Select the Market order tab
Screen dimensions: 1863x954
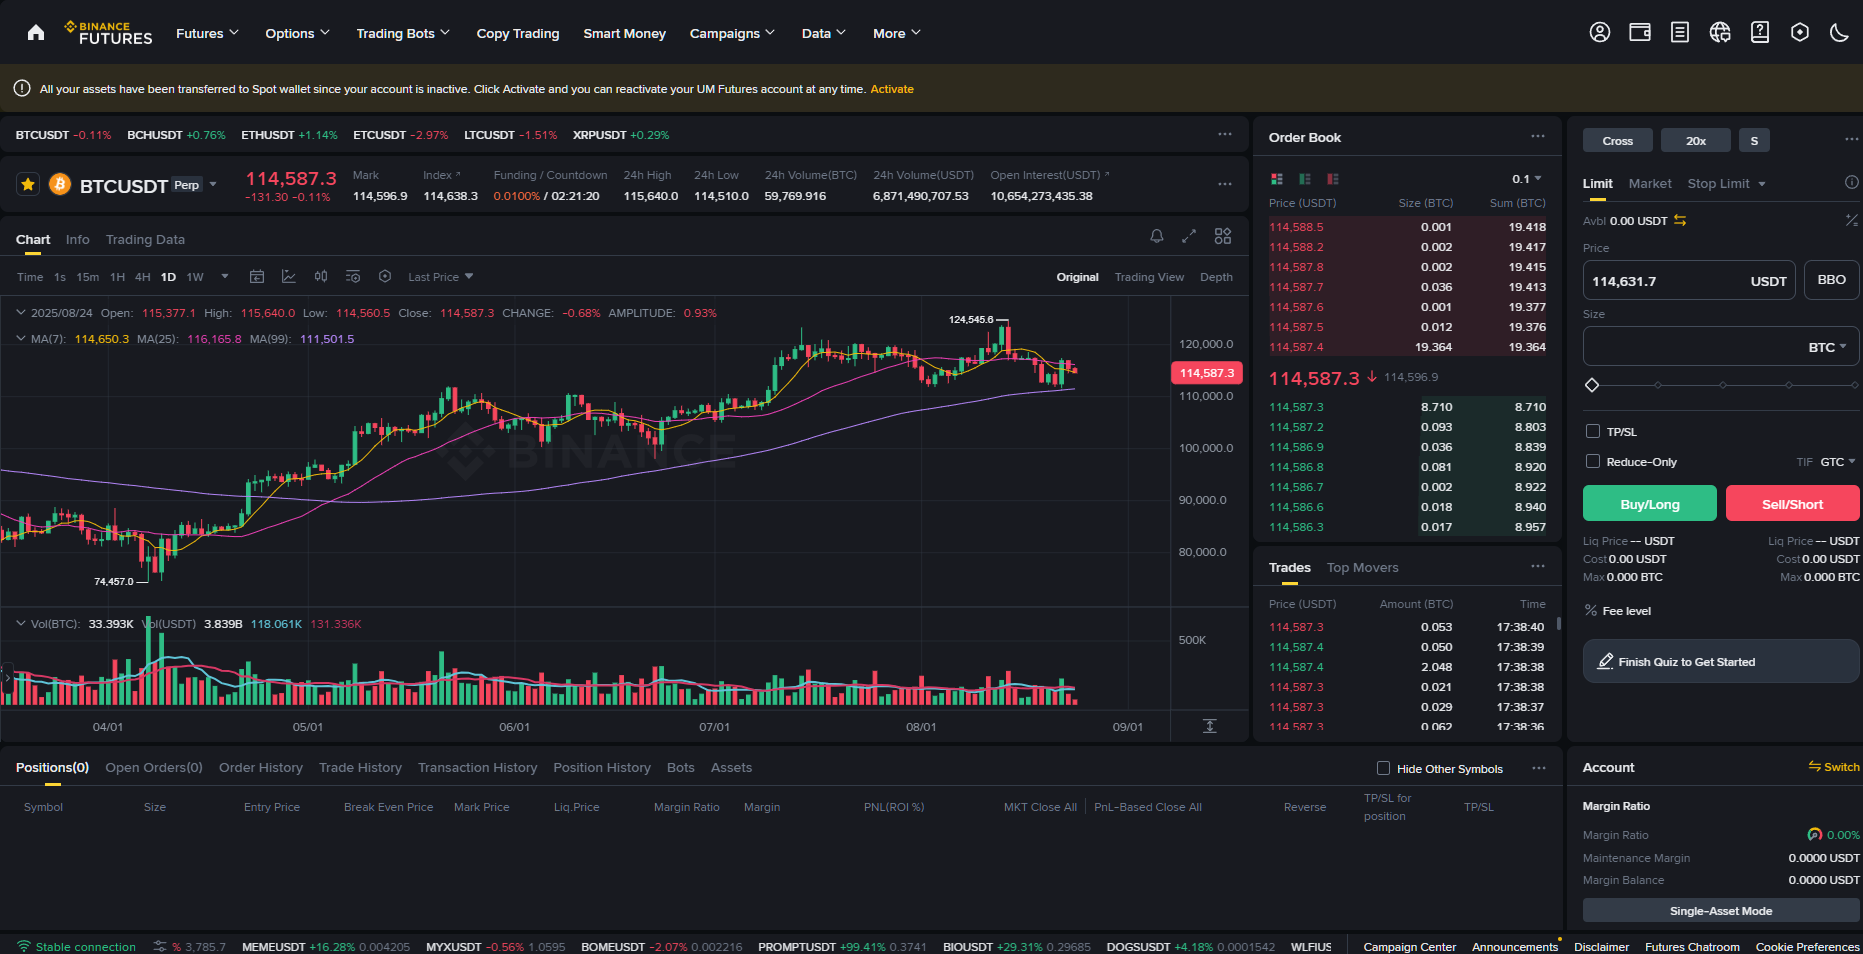click(x=1650, y=184)
